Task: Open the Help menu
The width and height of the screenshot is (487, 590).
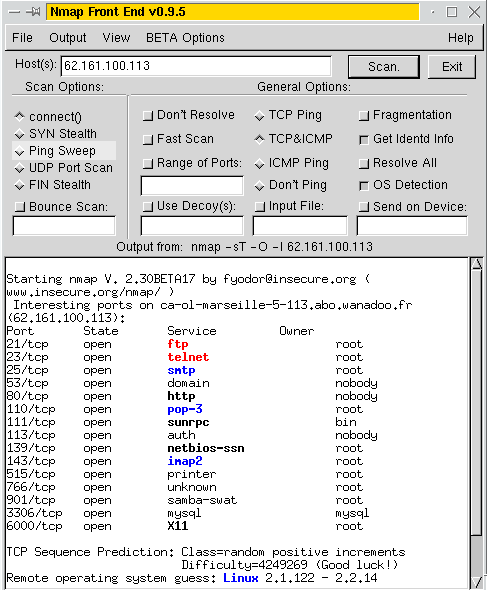Action: click(x=461, y=38)
